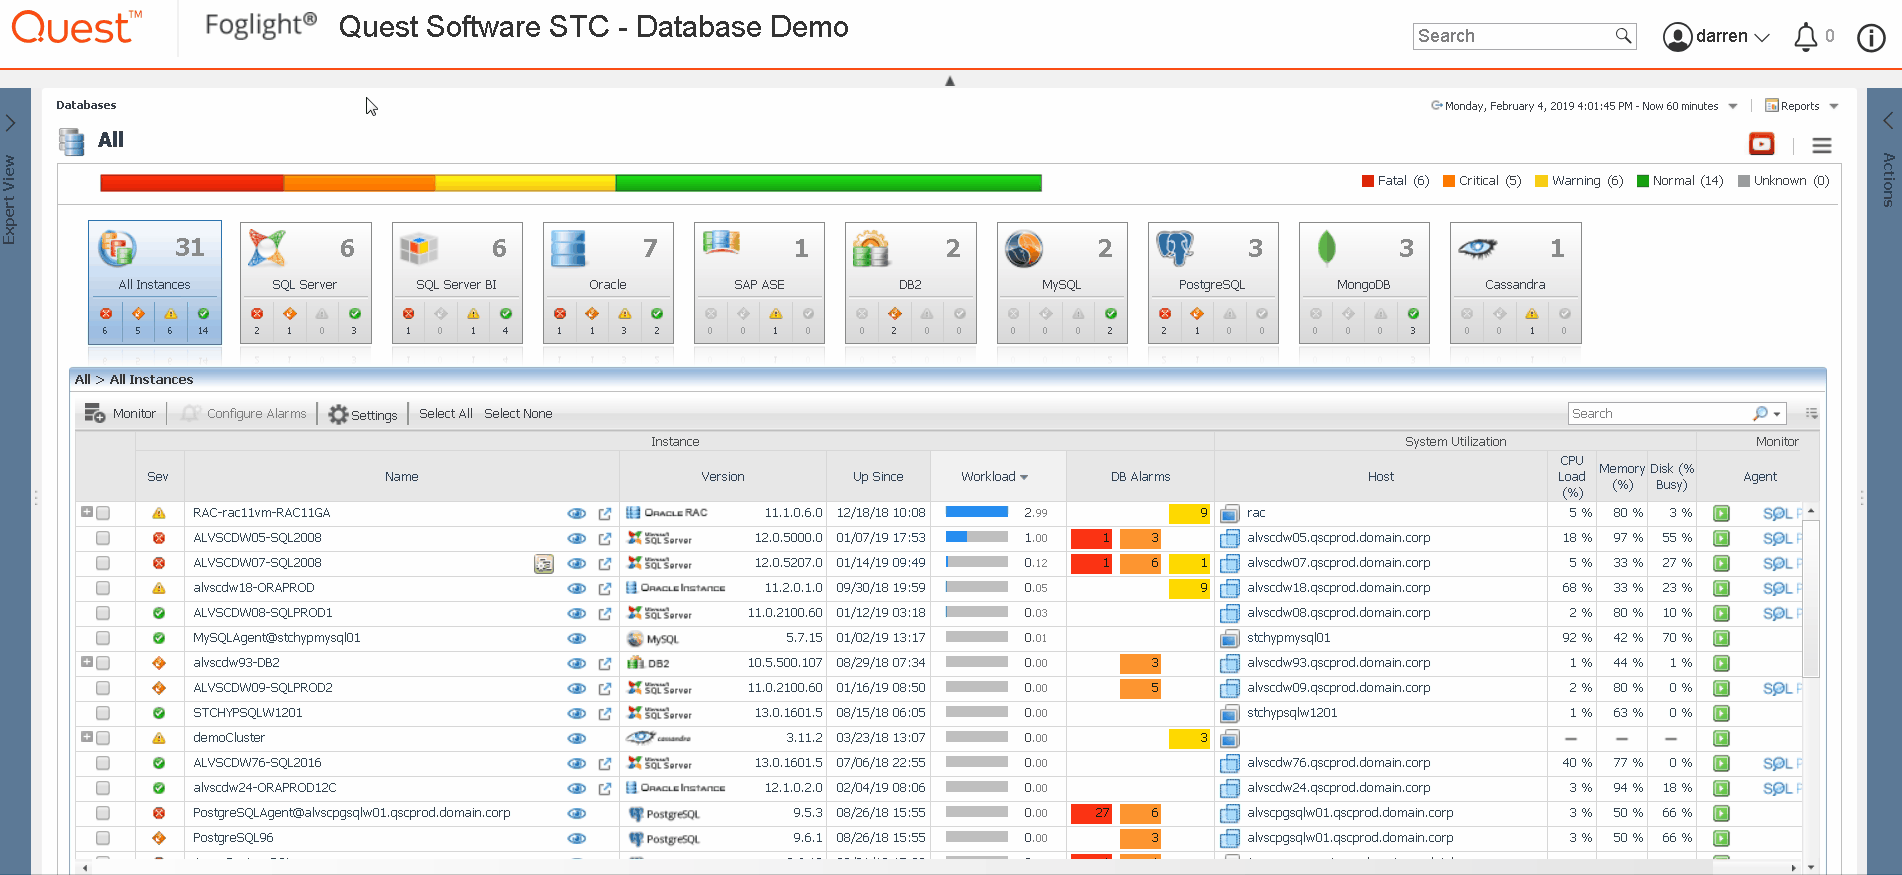Image resolution: width=1902 pixels, height=875 pixels.
Task: Select the Cassandra tile
Action: pyautogui.click(x=1515, y=282)
